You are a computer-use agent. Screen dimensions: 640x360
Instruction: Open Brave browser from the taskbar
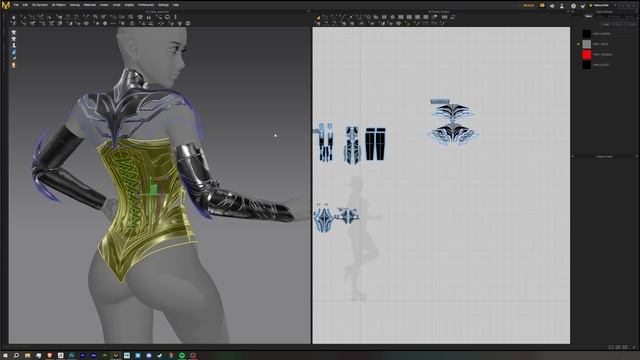pyautogui.click(x=49, y=356)
